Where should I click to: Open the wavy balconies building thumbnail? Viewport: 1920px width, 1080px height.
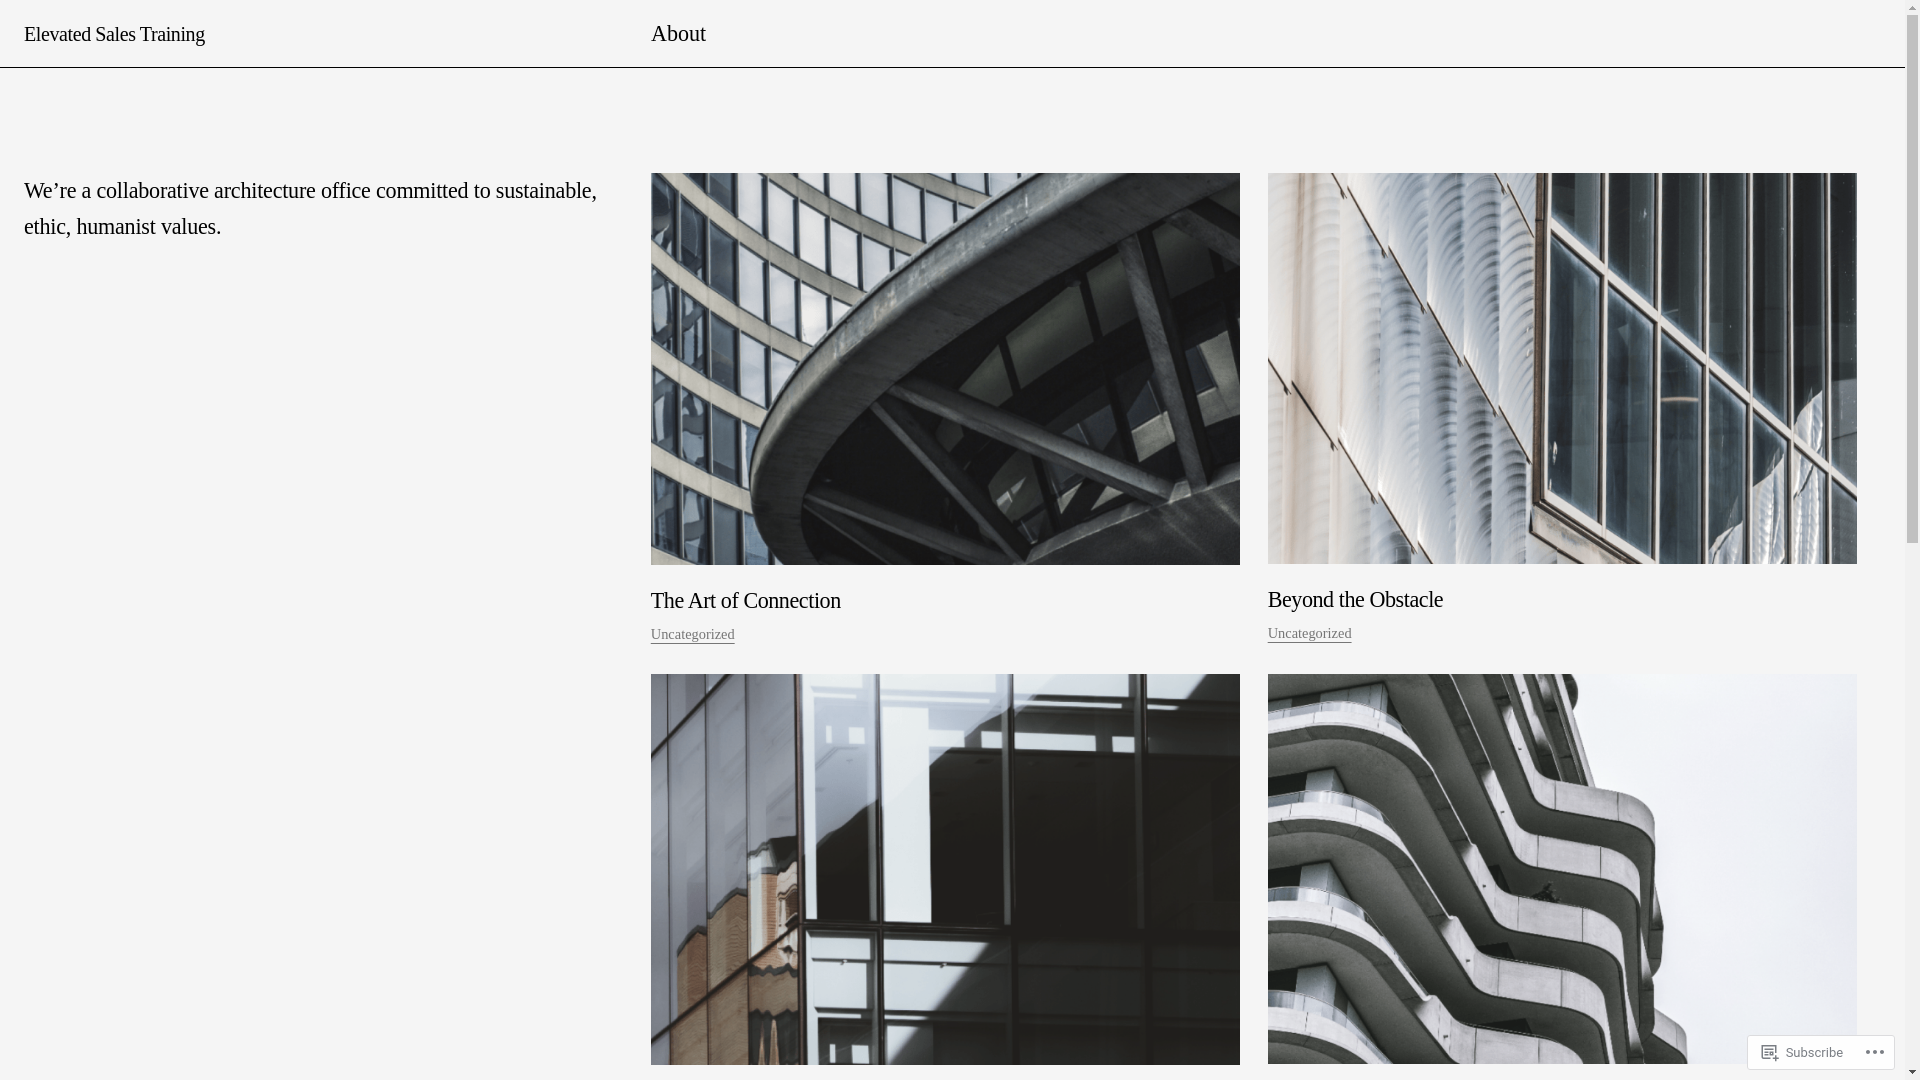tap(1562, 869)
